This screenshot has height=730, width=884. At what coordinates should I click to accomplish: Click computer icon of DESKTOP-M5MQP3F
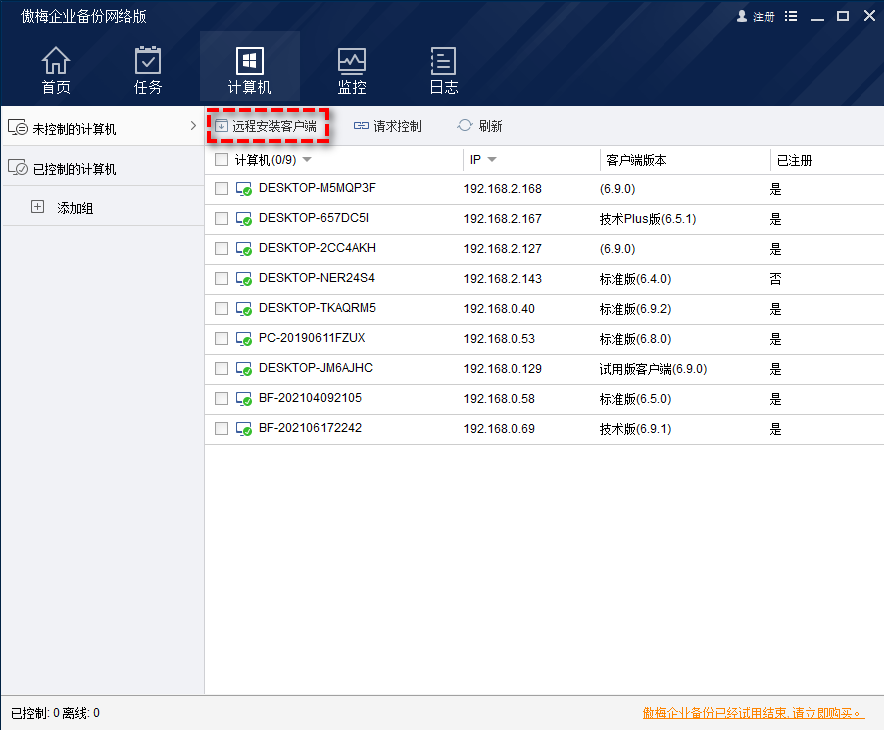(x=244, y=189)
